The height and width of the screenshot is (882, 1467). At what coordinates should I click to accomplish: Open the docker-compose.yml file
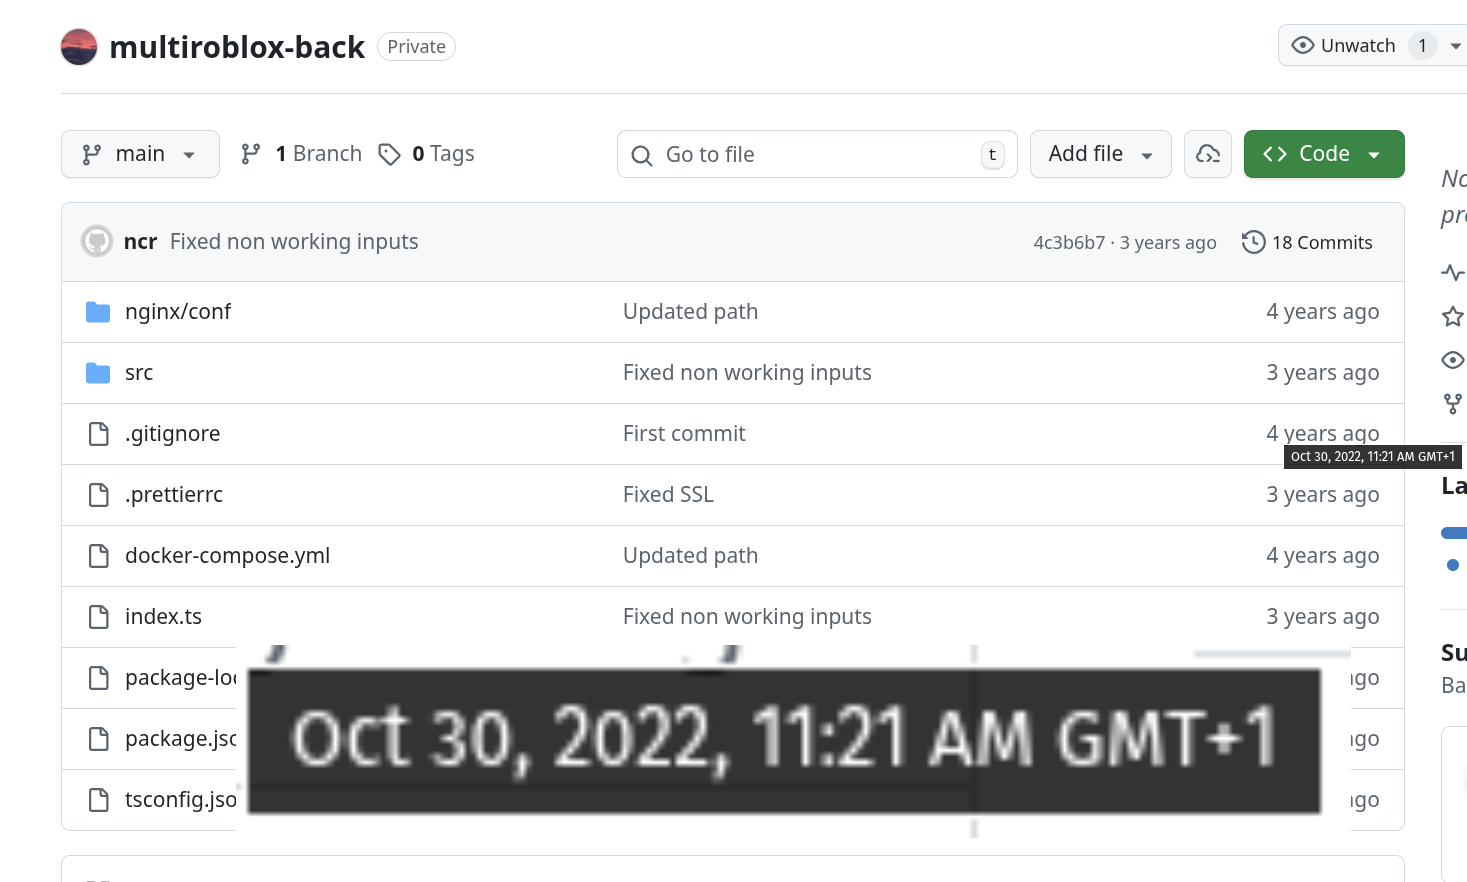click(x=227, y=556)
